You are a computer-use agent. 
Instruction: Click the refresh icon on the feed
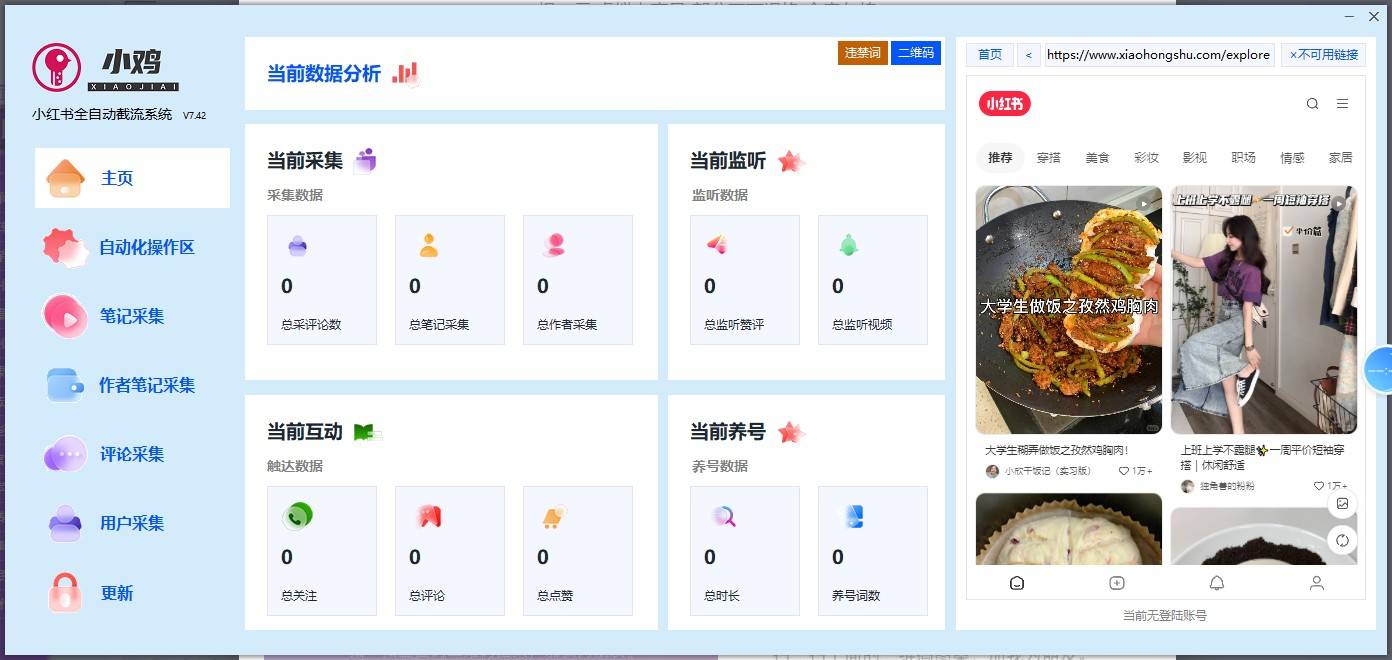click(1342, 540)
